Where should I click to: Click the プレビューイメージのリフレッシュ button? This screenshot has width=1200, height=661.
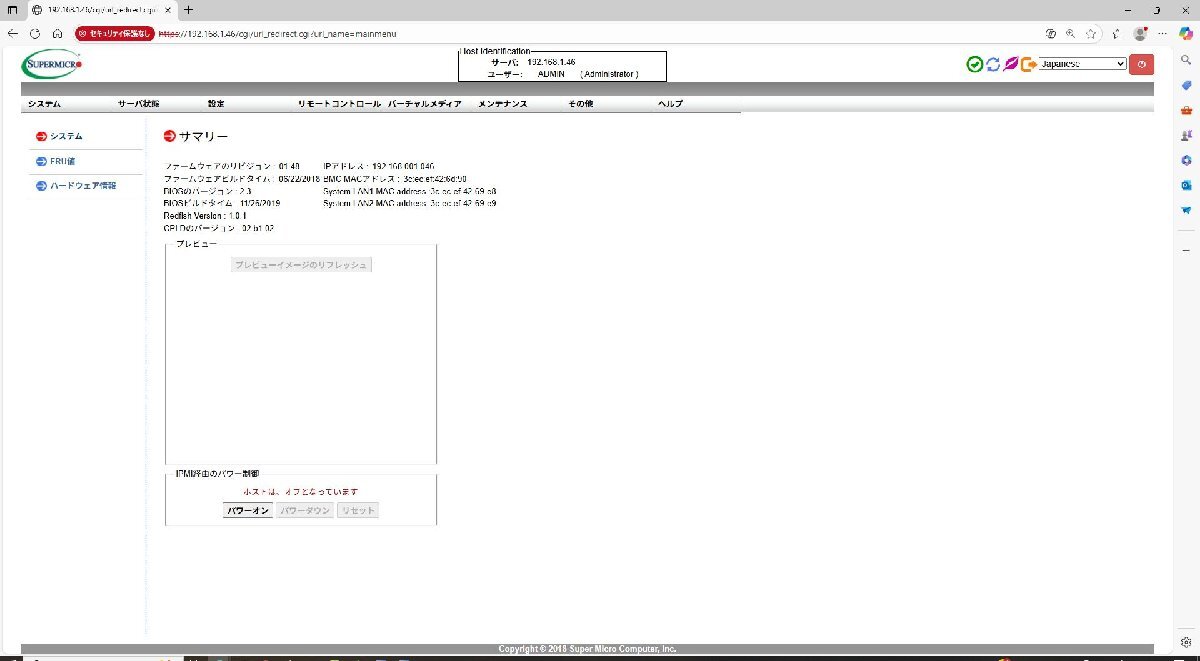301,265
